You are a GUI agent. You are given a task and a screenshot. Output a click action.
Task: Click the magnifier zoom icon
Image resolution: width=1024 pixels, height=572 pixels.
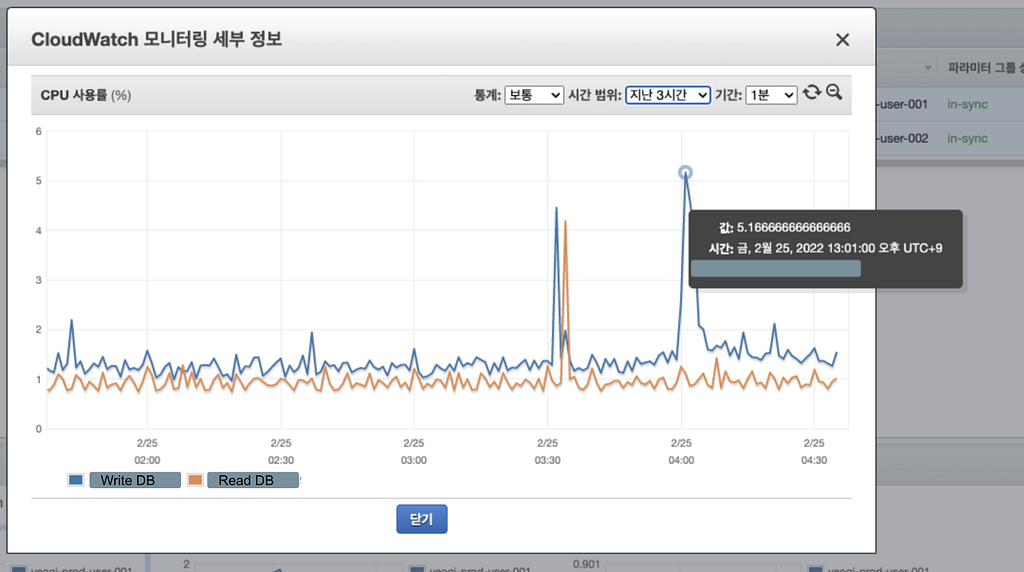[834, 92]
